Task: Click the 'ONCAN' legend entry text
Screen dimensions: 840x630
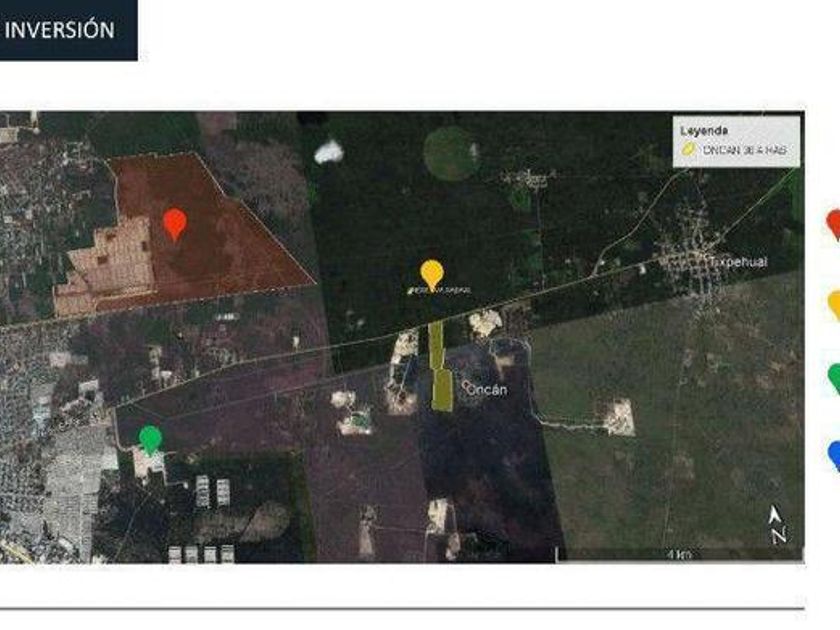Action: 745,150
